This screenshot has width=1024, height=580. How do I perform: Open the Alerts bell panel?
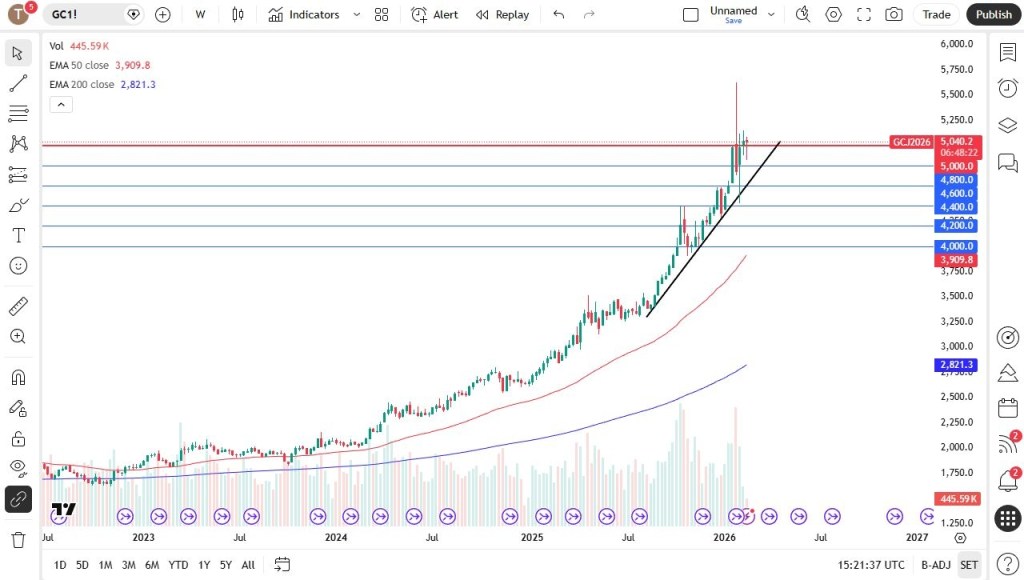[1007, 479]
